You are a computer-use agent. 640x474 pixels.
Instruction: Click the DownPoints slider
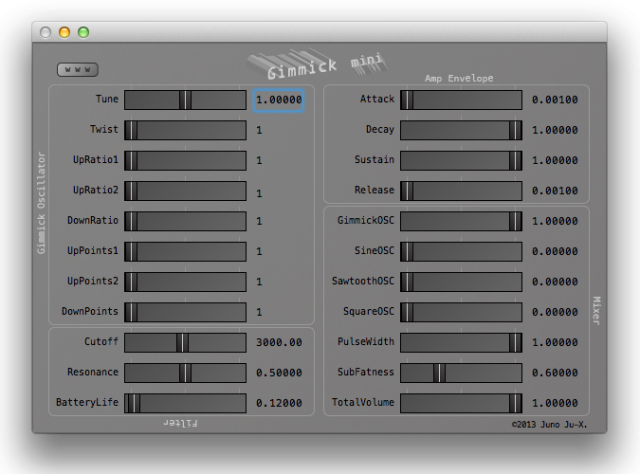[185, 312]
